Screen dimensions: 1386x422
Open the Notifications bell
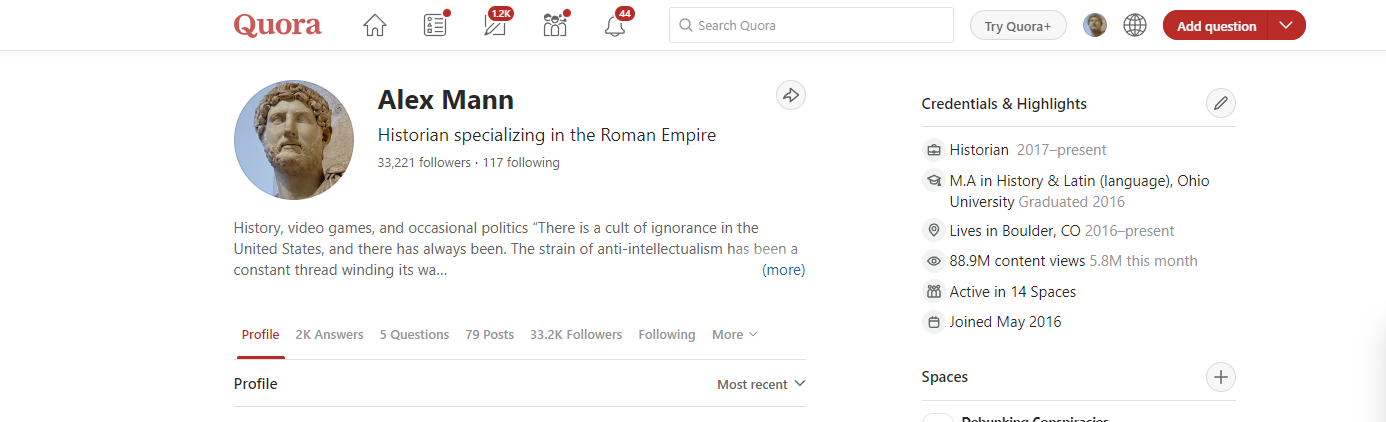pyautogui.click(x=615, y=26)
